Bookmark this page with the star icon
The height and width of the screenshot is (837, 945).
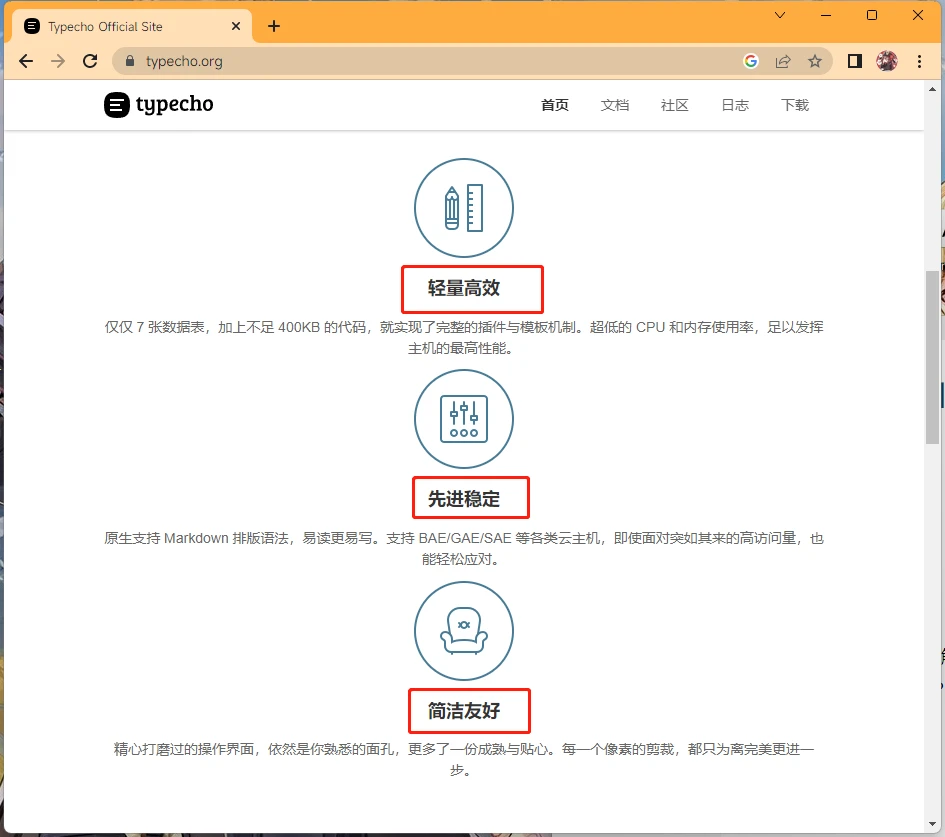(x=815, y=61)
